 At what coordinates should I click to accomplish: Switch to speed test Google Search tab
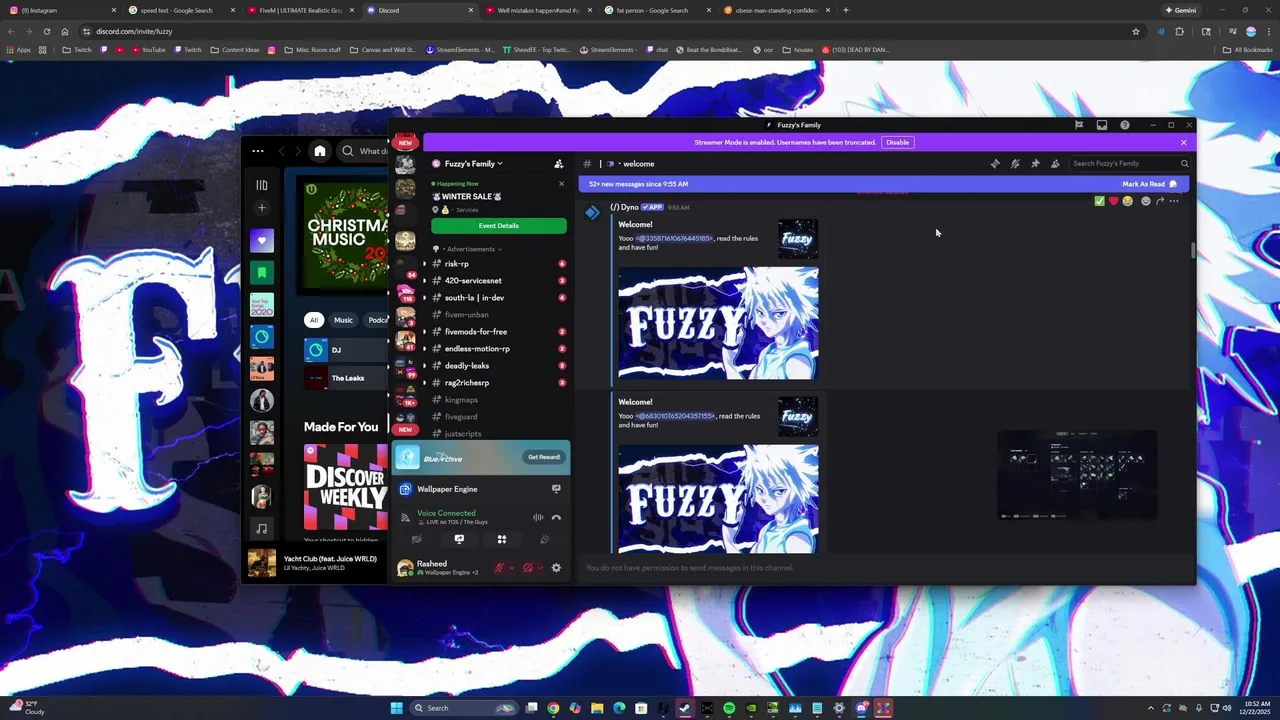point(181,10)
